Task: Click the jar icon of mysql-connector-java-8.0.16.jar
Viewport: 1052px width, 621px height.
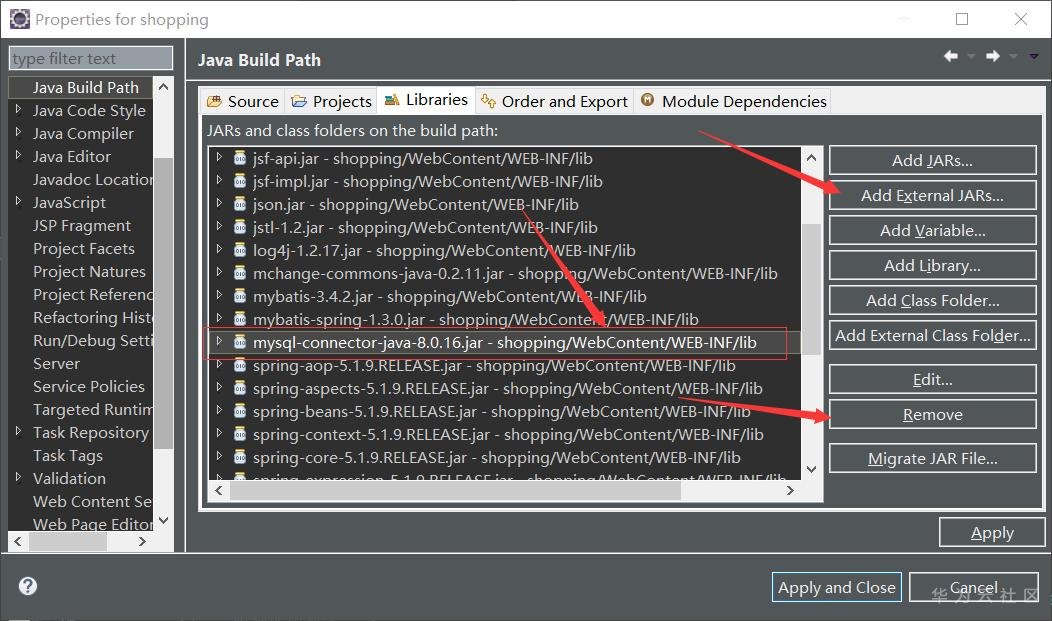Action: 240,342
